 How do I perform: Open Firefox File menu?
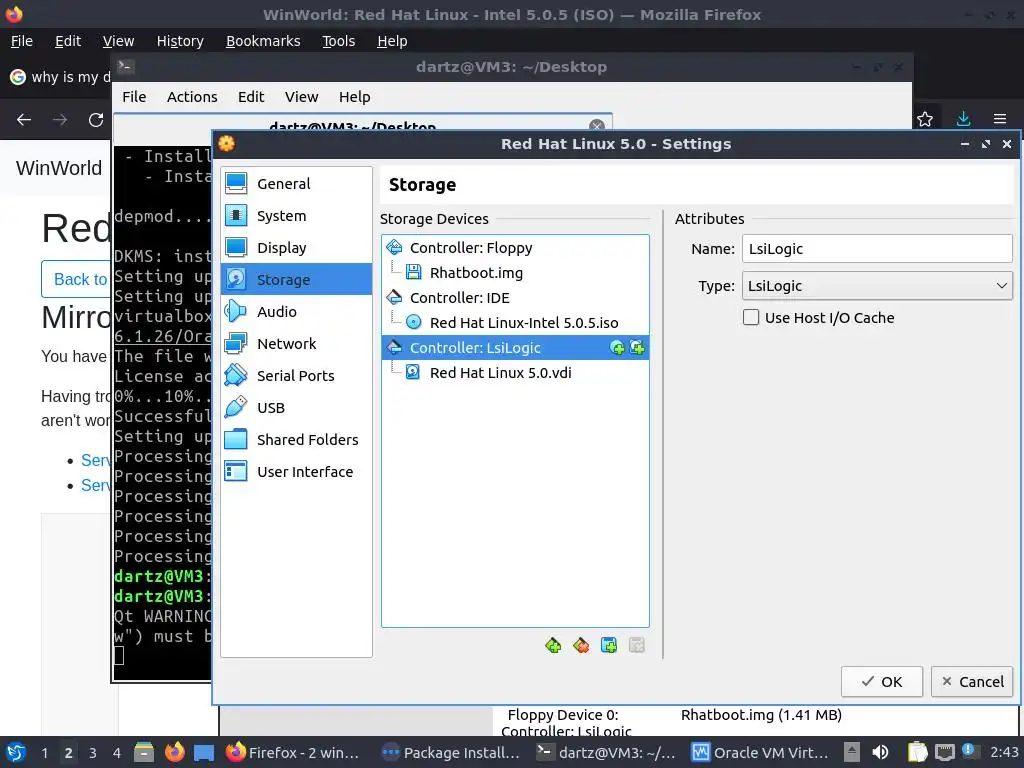(x=22, y=41)
